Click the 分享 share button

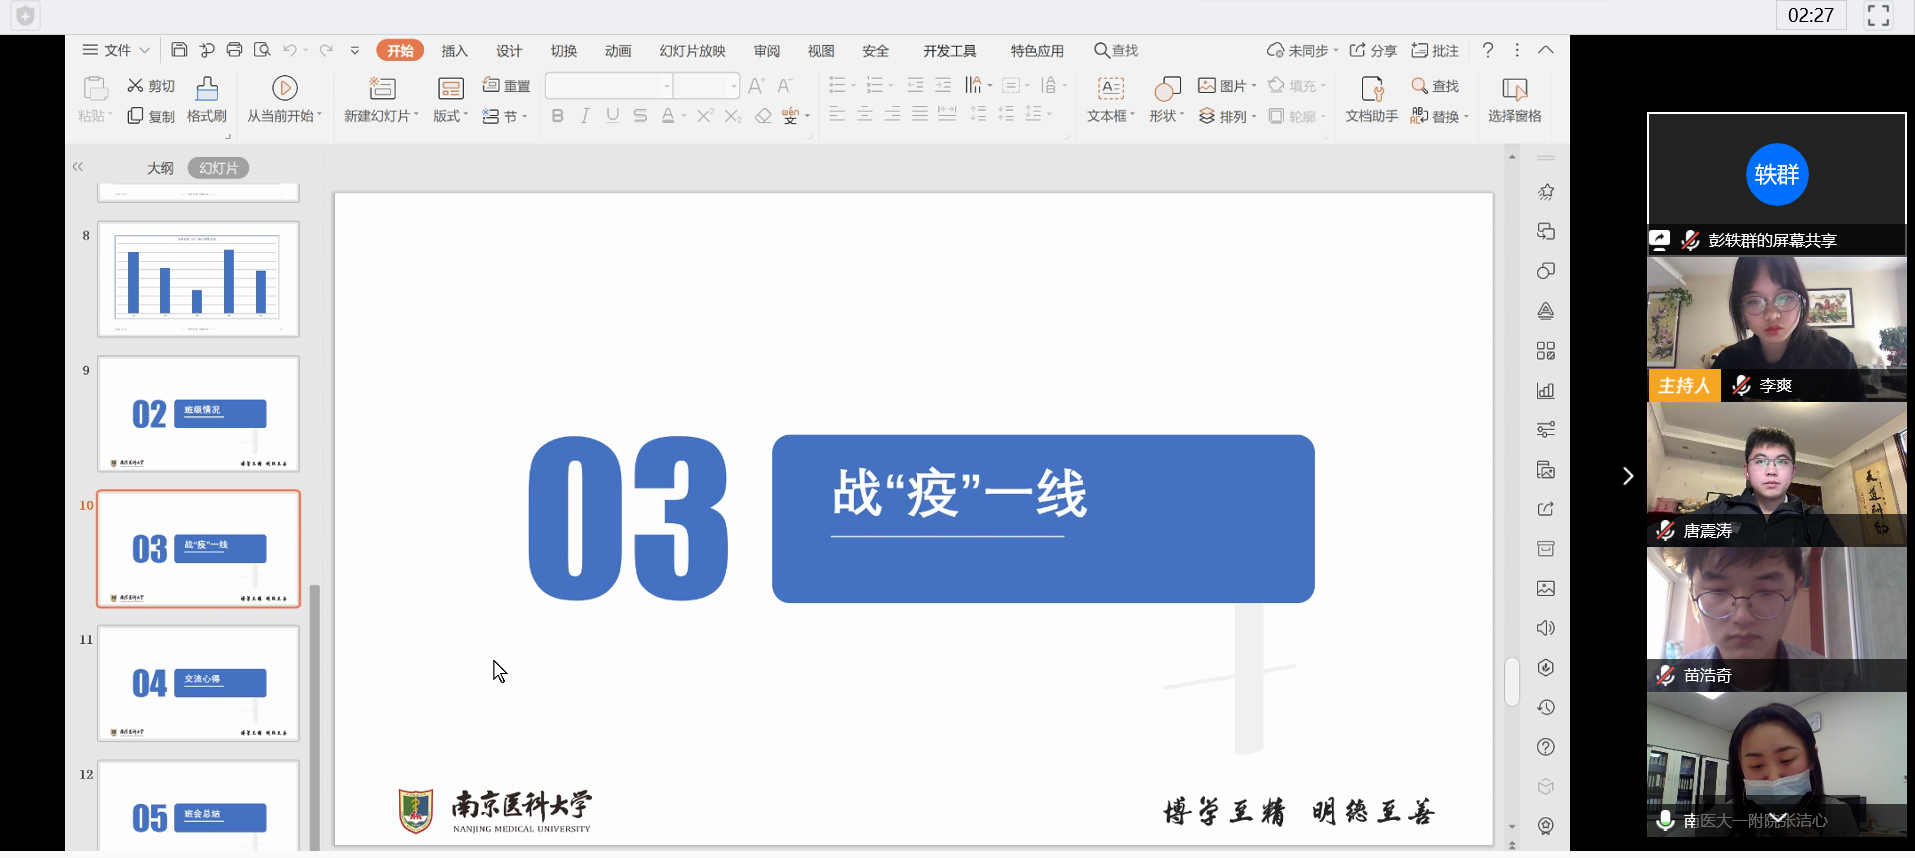[1373, 51]
